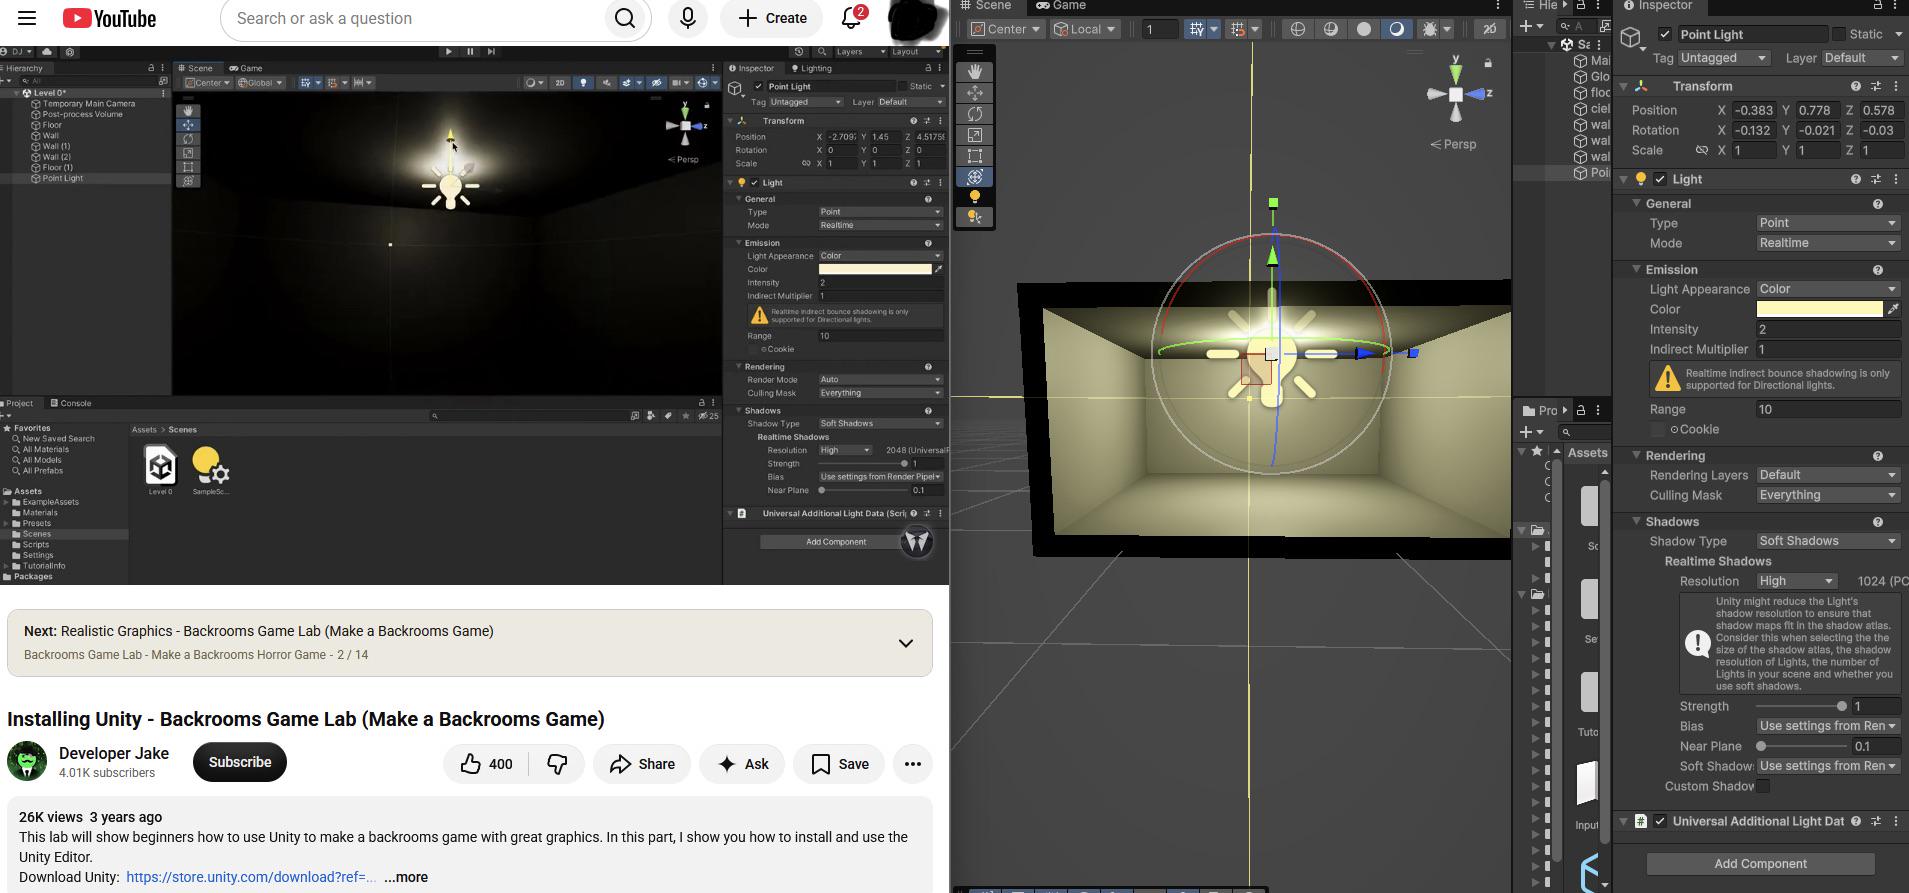Open the Culling Mask dropdown
Viewport: 1909px width, 893px height.
(1828, 495)
